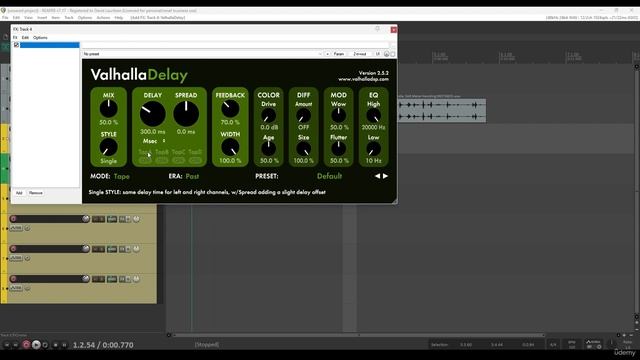
Task: Click the volume knob on track 7
Action: (x=86, y=249)
